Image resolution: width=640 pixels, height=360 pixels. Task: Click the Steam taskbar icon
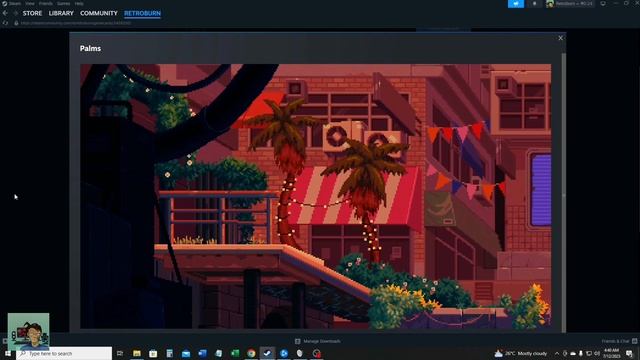pos(267,353)
